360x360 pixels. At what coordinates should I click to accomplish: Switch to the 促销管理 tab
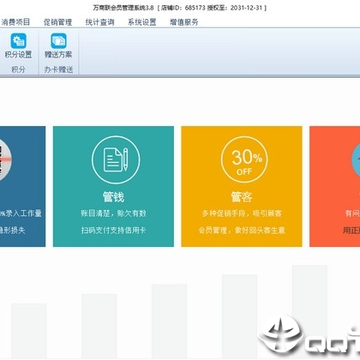[x=58, y=22]
